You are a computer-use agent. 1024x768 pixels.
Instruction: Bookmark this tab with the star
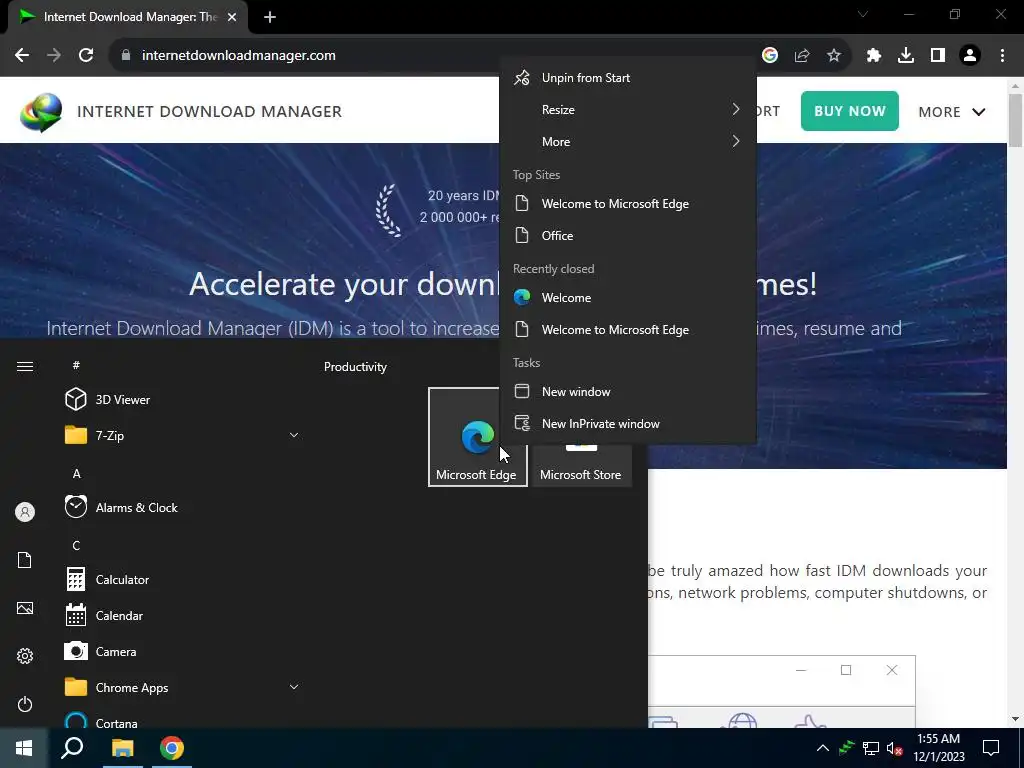click(x=834, y=56)
